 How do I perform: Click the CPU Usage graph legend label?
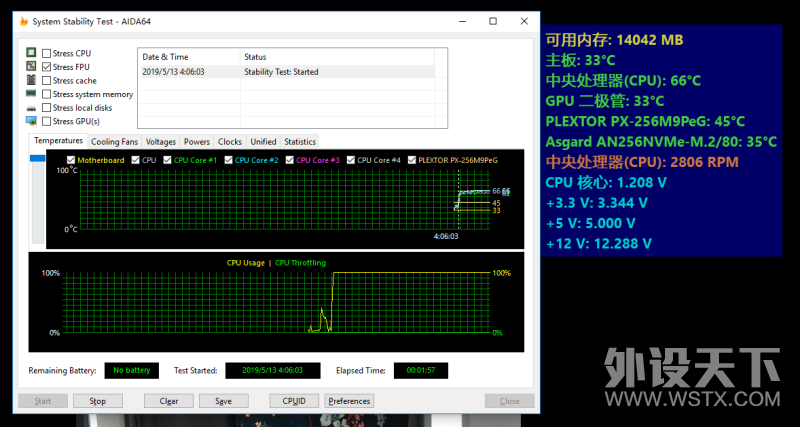click(x=246, y=263)
